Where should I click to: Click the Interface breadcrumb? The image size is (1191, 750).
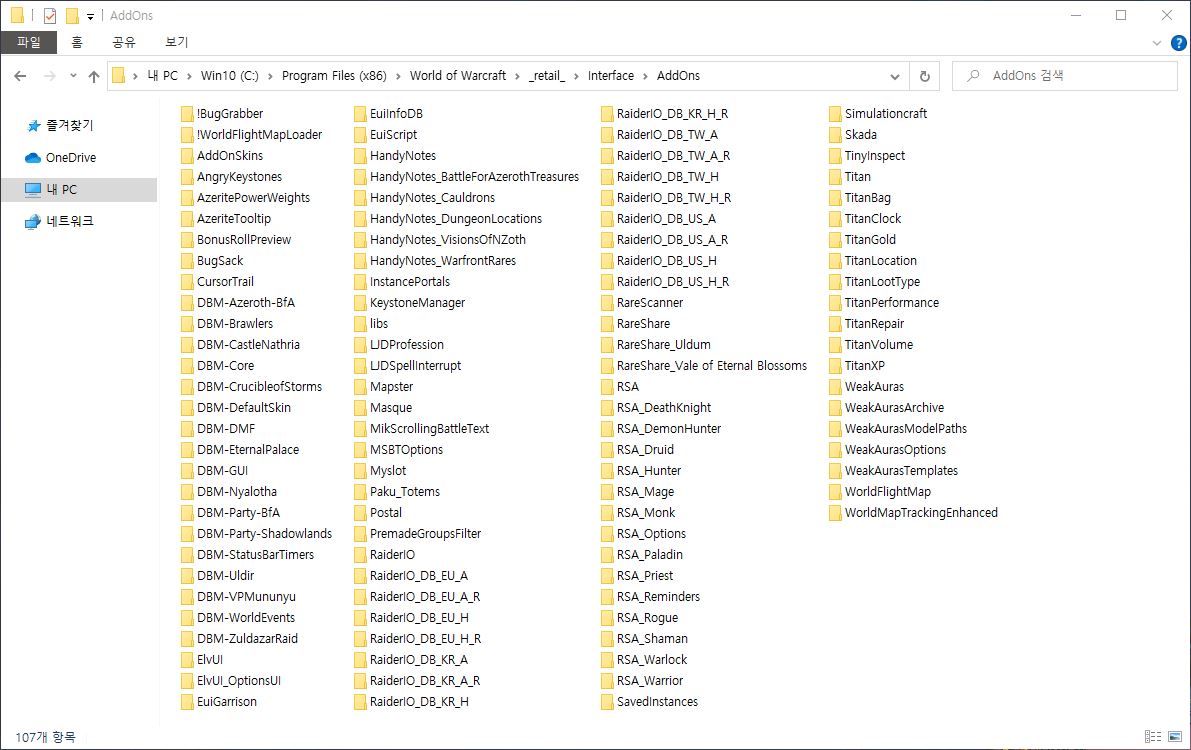[x=611, y=76]
